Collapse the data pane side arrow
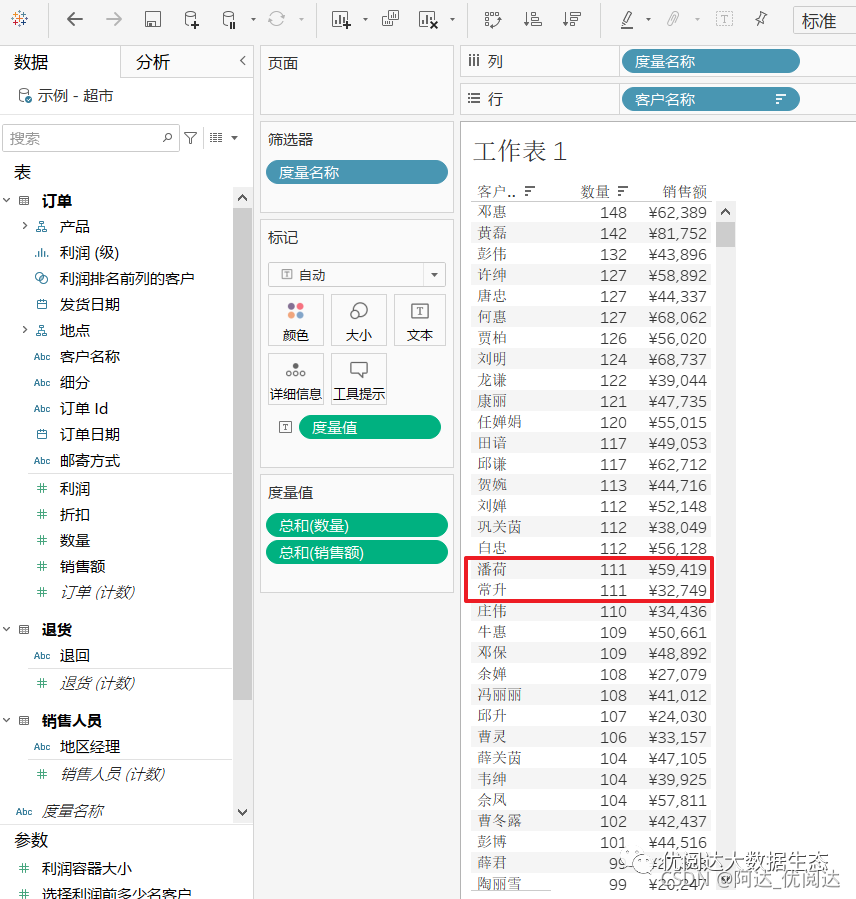Viewport: 856px width, 899px height. click(x=243, y=60)
